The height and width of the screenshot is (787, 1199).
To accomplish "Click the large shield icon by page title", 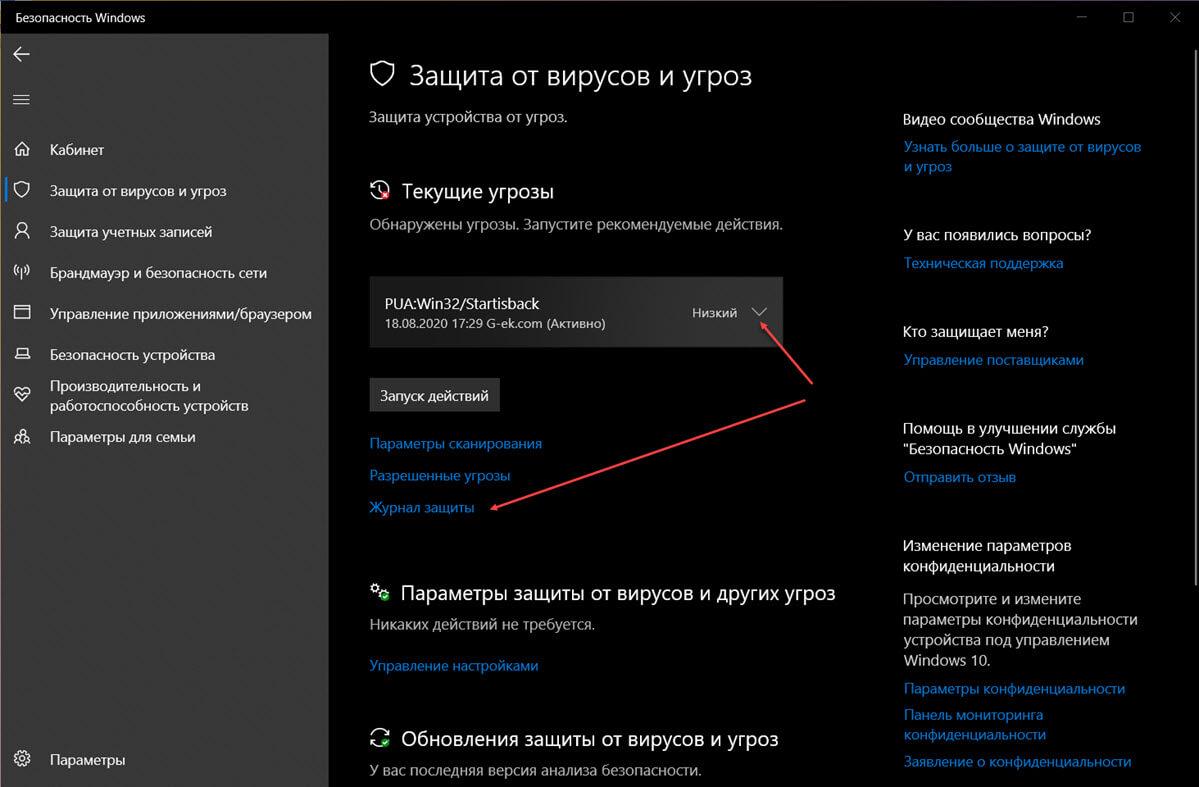I will pos(382,74).
